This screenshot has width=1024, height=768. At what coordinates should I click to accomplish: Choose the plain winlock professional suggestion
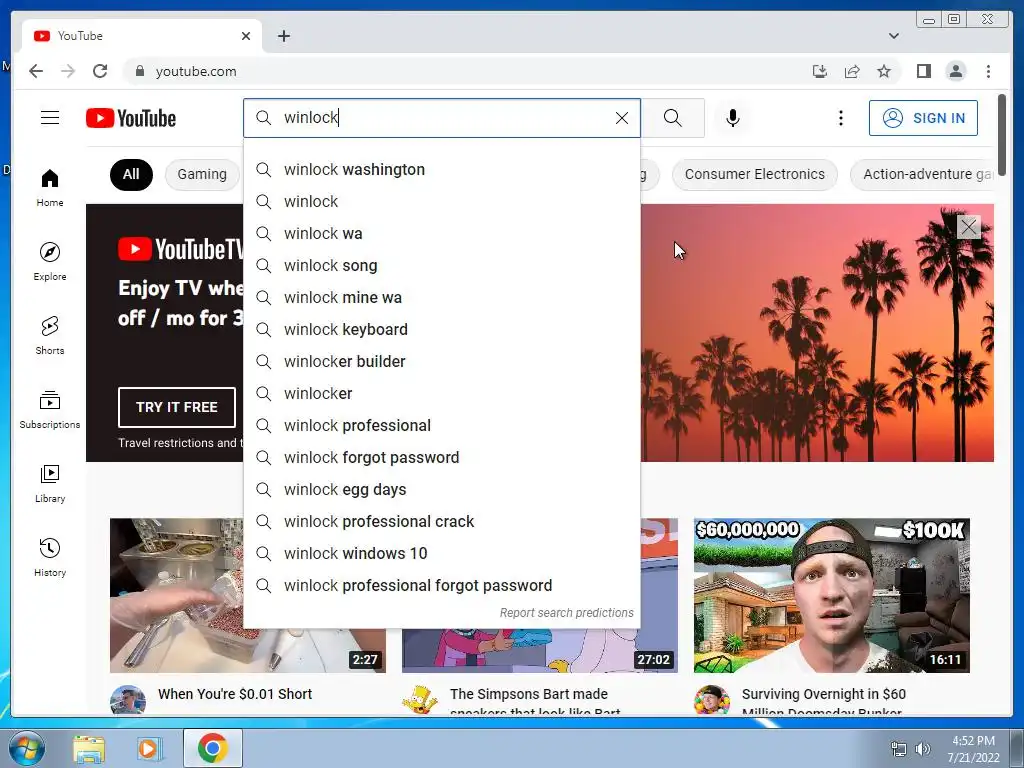(x=441, y=426)
